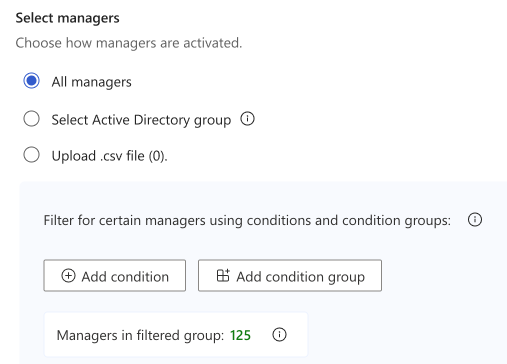The height and width of the screenshot is (364, 507).
Task: Open info icon beside Active Directory group
Action: tap(247, 119)
